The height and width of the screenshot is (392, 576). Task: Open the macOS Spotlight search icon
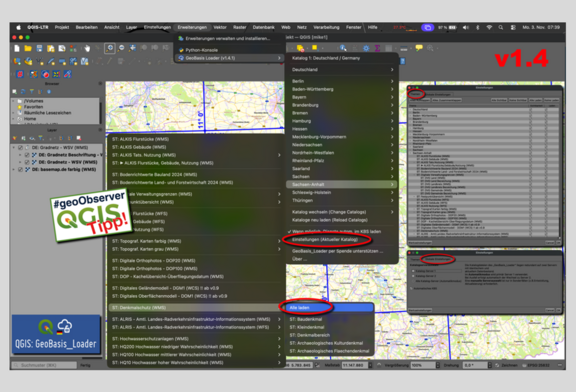pos(501,28)
